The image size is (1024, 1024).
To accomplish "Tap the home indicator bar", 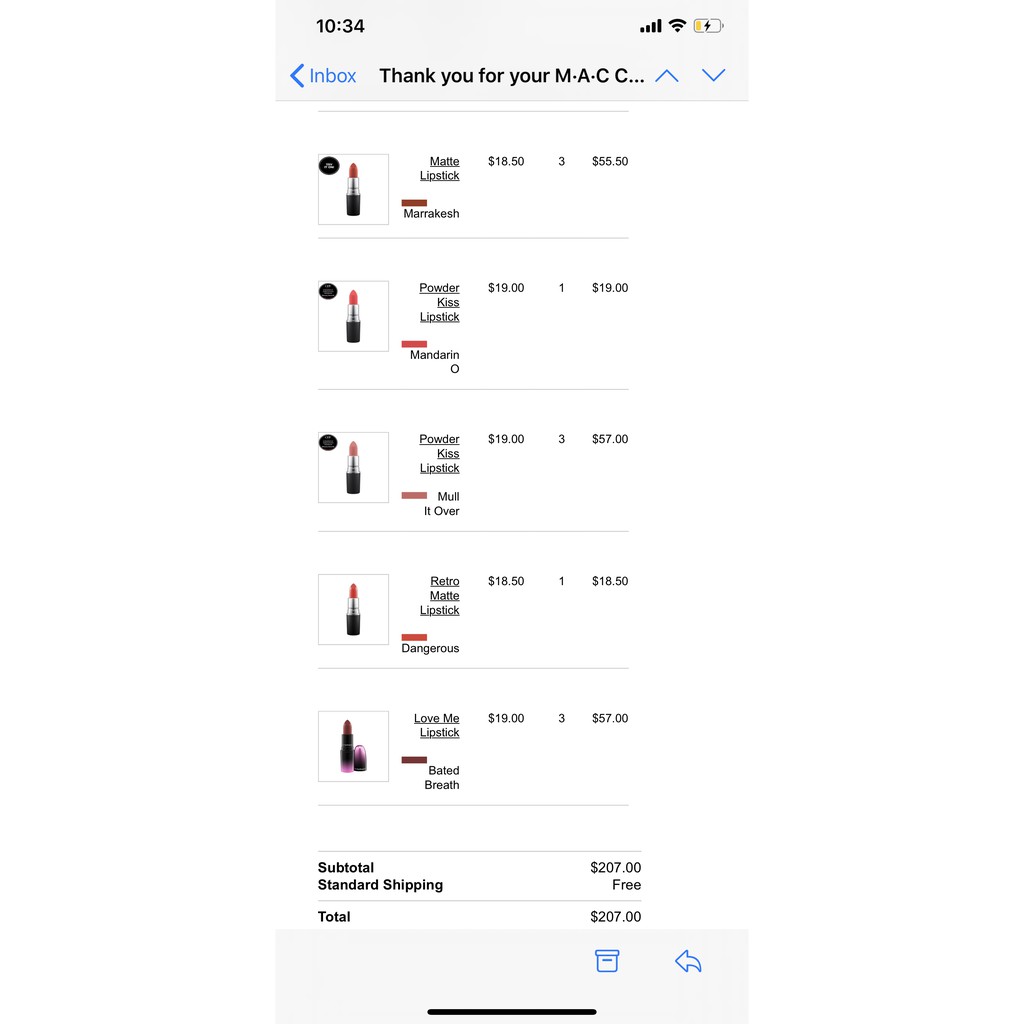I will click(512, 1012).
